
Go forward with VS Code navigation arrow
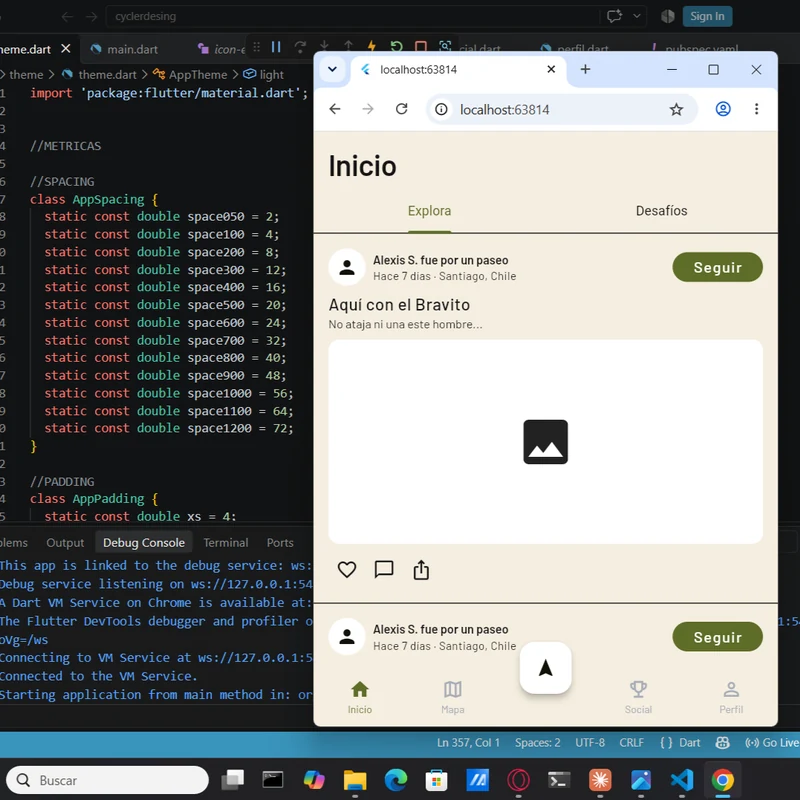(x=91, y=17)
